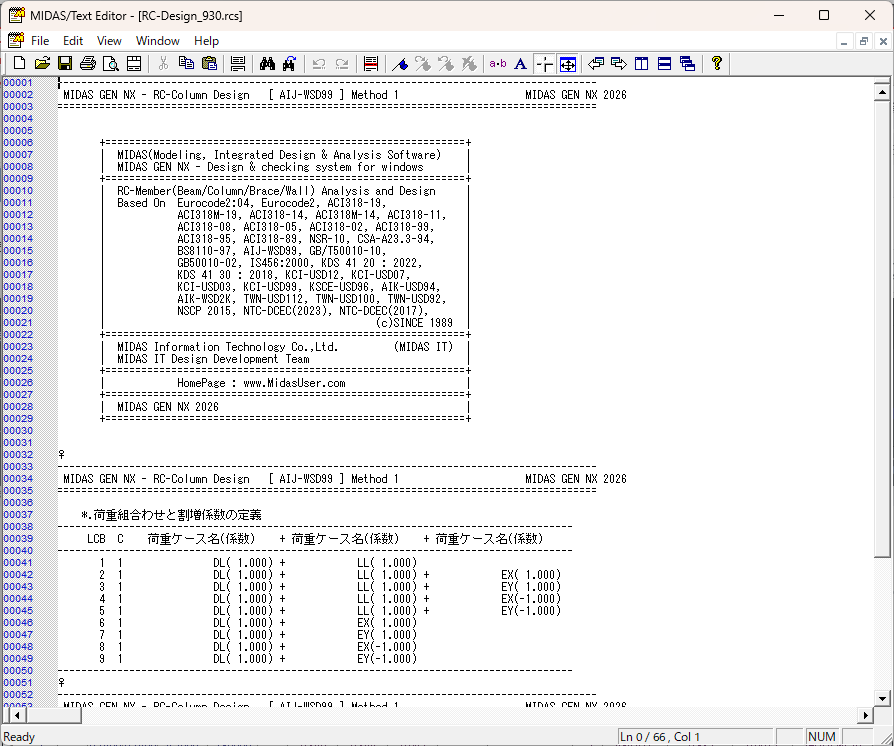Click the (c)SINCE 1989 text
Screen dimensions: 894x746
coord(414,323)
